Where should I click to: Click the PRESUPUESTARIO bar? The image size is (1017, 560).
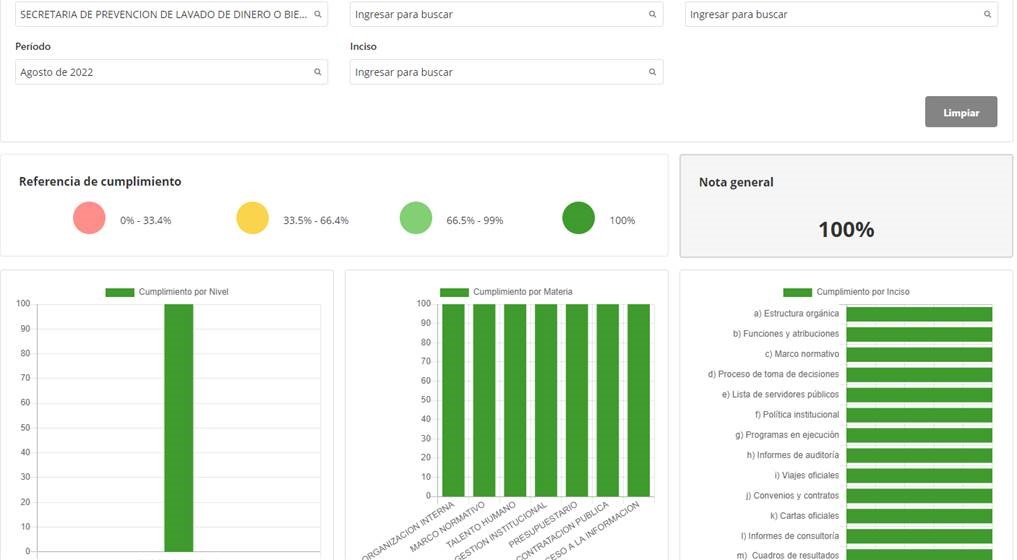pos(577,400)
